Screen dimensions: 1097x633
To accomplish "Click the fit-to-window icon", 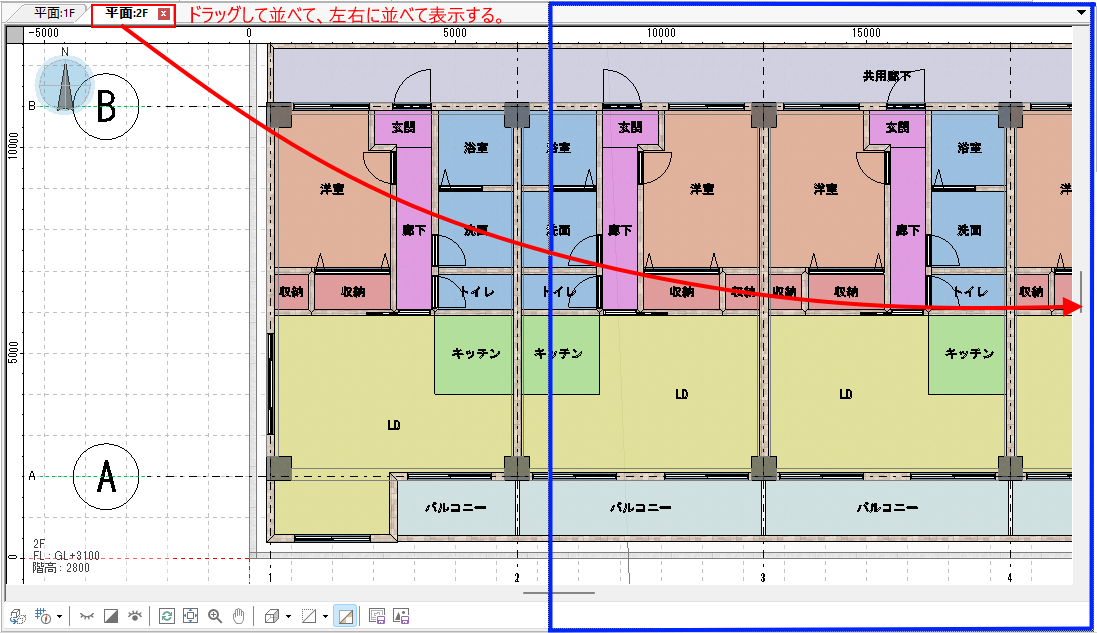I will click(191, 616).
